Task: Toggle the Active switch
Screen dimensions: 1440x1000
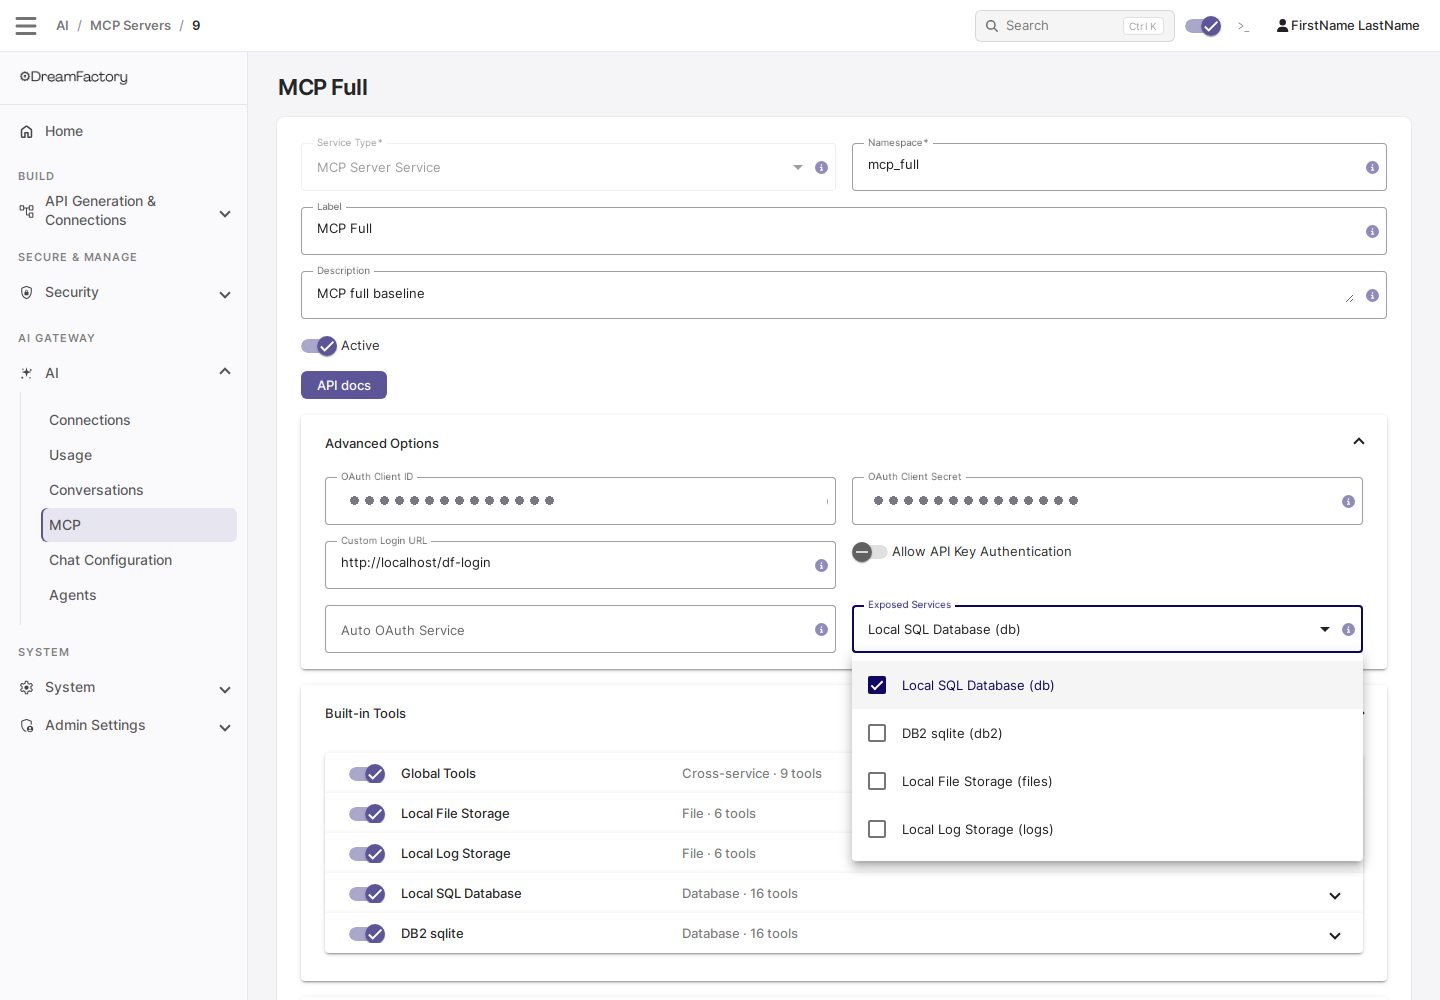Action: 319,346
